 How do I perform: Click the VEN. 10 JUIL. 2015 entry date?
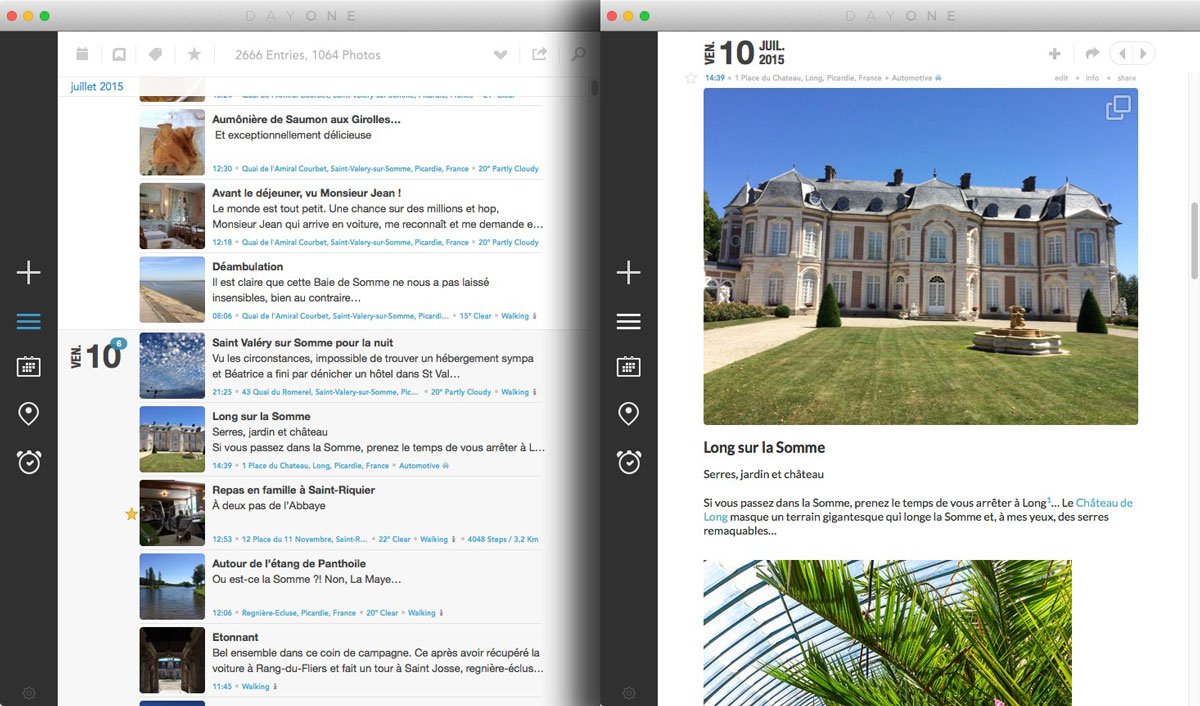(x=745, y=52)
